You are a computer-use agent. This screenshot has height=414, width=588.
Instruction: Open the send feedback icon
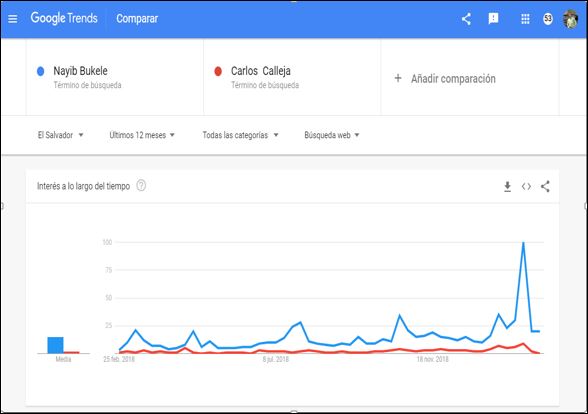pos(493,18)
